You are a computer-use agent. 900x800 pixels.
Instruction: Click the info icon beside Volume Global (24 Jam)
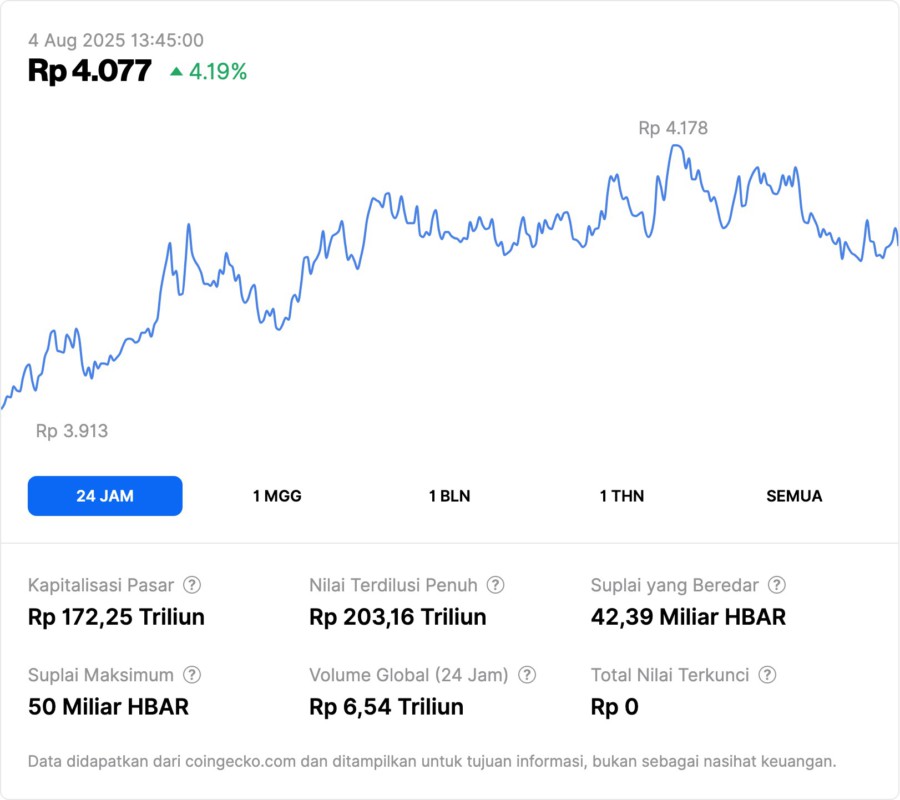(x=527, y=675)
